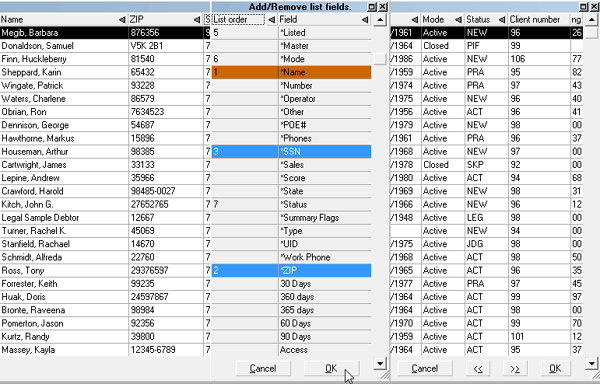Click the scrollbar thumb in the right-hand list window
This screenshot has height=384, width=600.
[592, 33]
